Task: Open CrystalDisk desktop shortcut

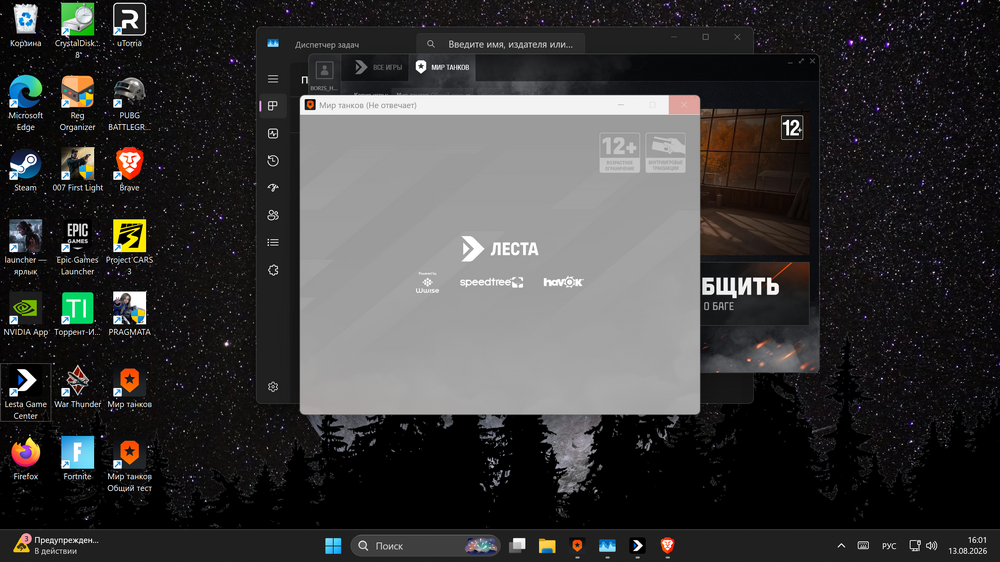Action: click(77, 31)
